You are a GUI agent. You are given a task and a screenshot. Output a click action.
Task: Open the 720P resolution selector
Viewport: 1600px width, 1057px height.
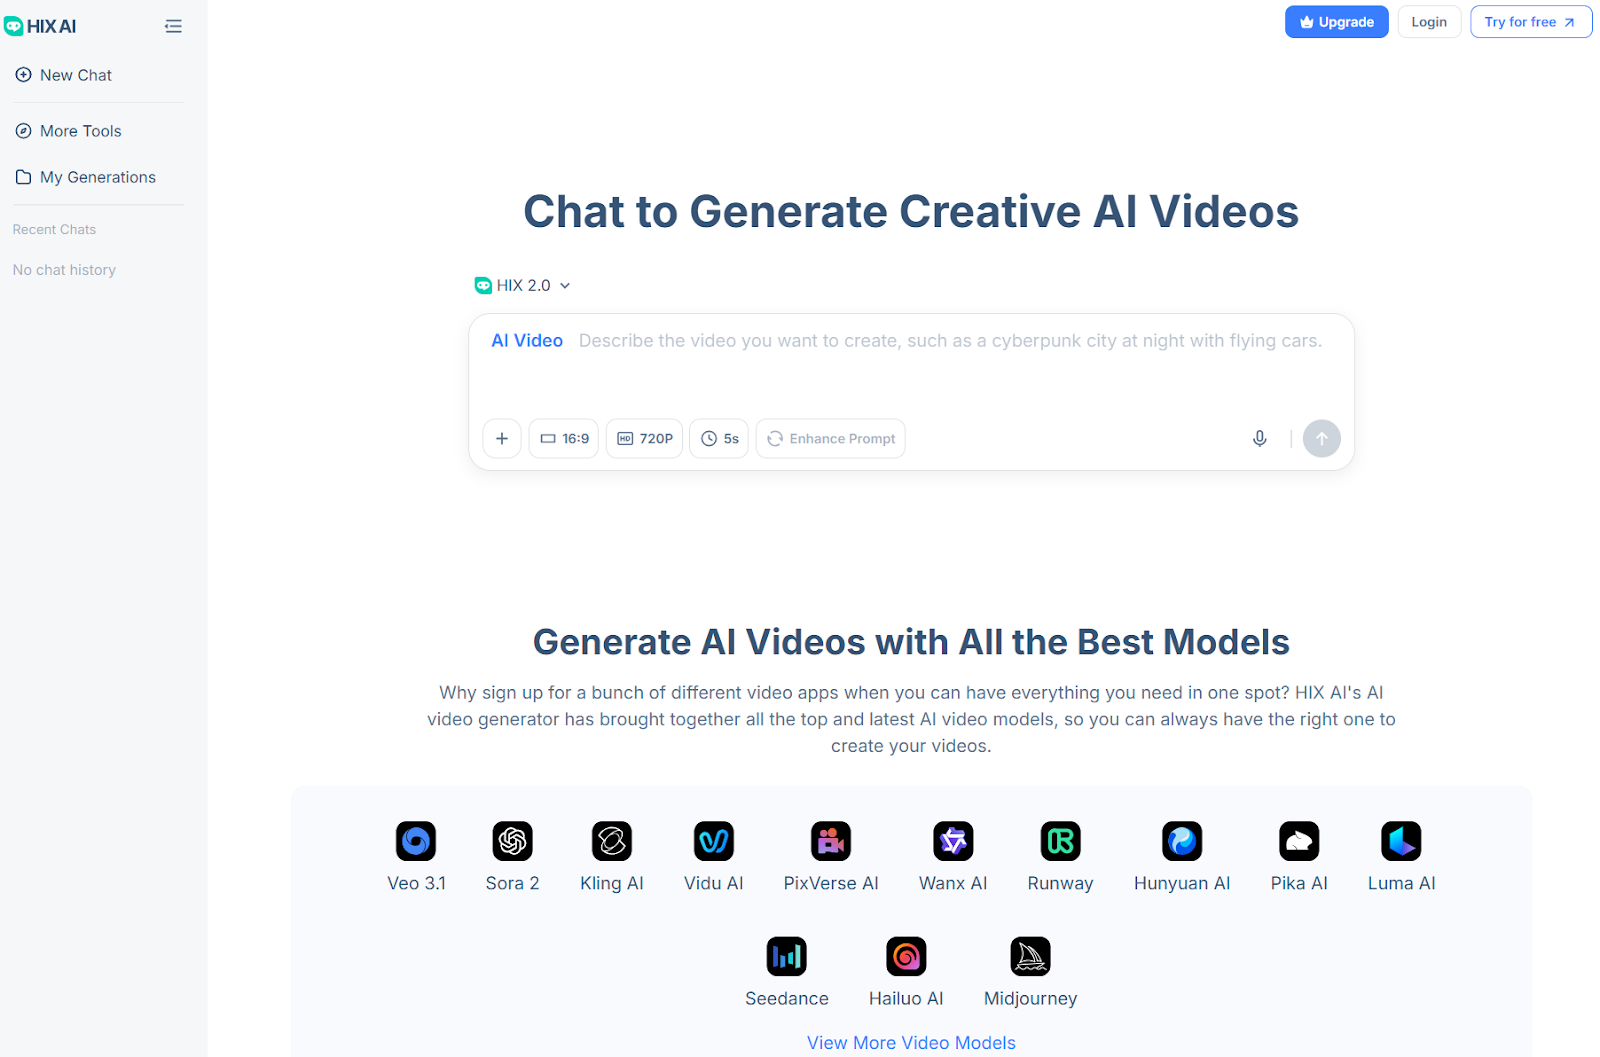coord(644,438)
